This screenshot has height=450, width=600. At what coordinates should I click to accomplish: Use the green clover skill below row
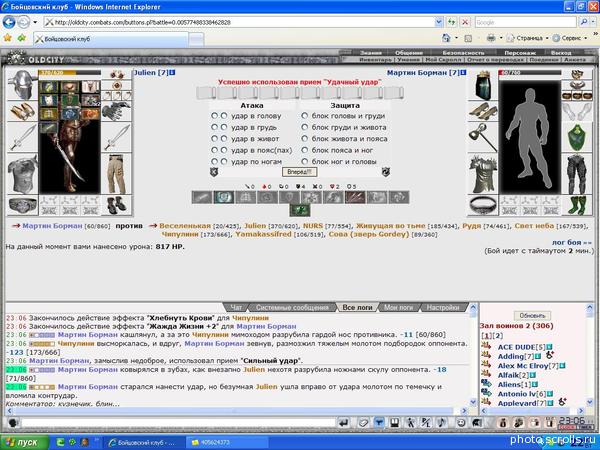pos(300,210)
